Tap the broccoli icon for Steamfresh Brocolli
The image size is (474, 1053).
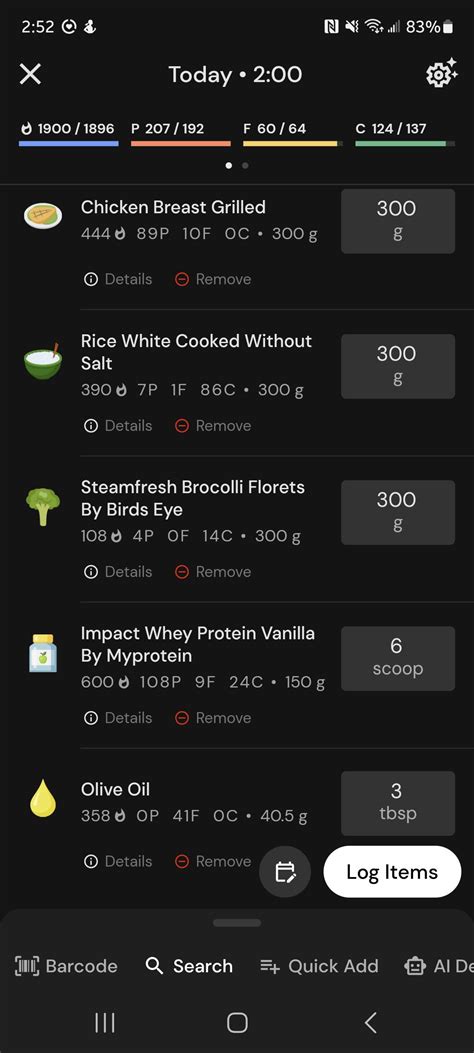(x=43, y=507)
